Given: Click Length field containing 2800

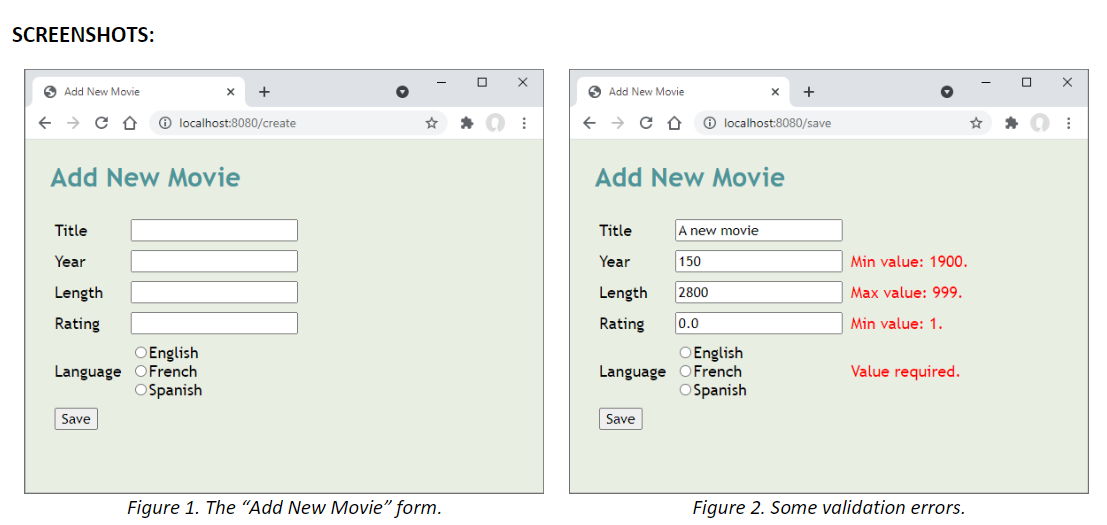Looking at the screenshot, I should 758,292.
